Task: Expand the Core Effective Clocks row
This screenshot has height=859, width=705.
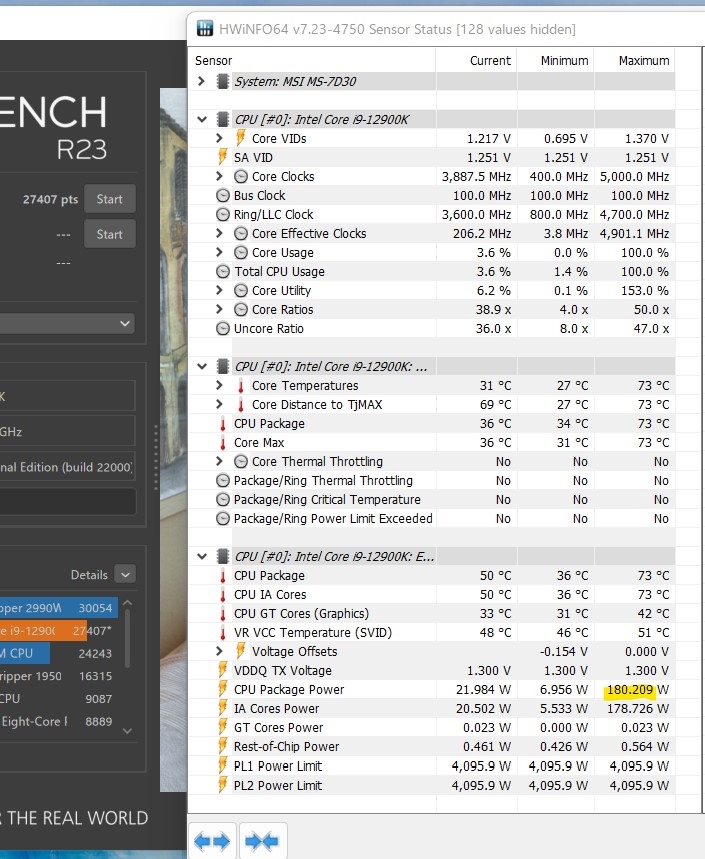Action: click(219, 233)
